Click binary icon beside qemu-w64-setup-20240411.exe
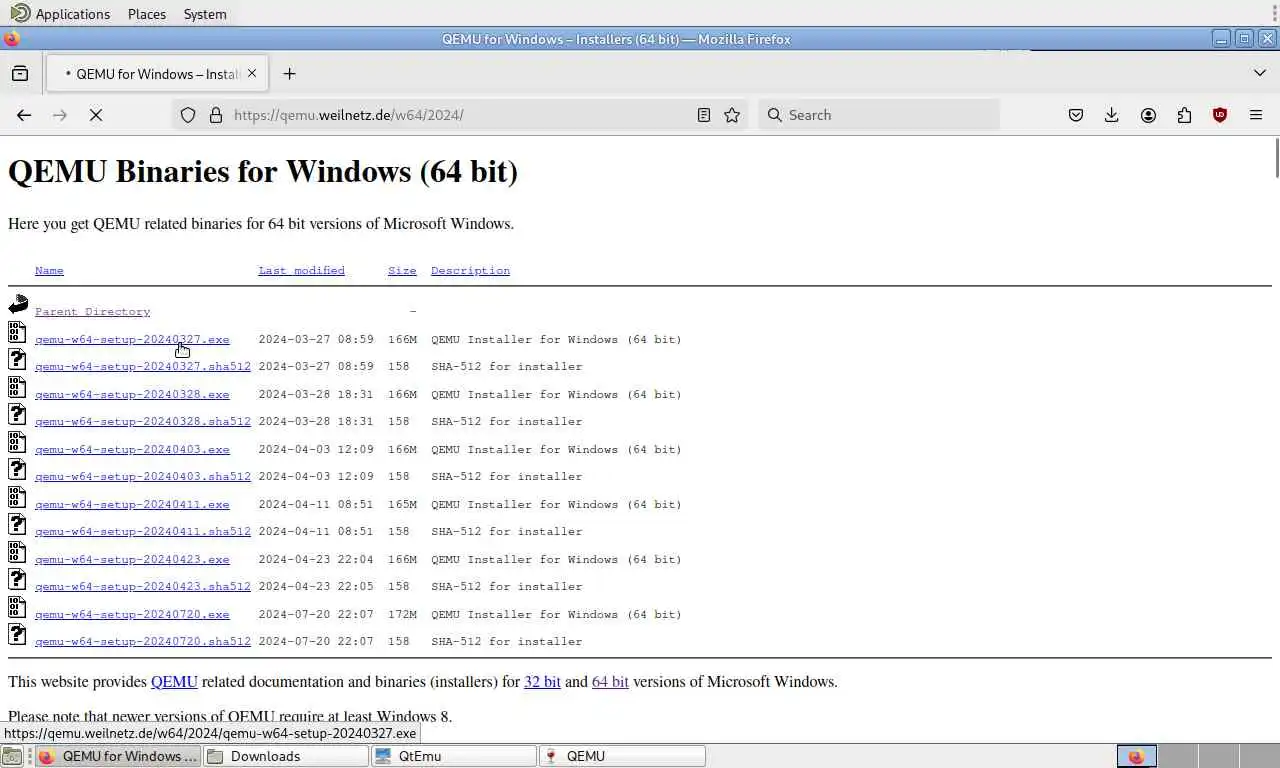 pyautogui.click(x=17, y=497)
